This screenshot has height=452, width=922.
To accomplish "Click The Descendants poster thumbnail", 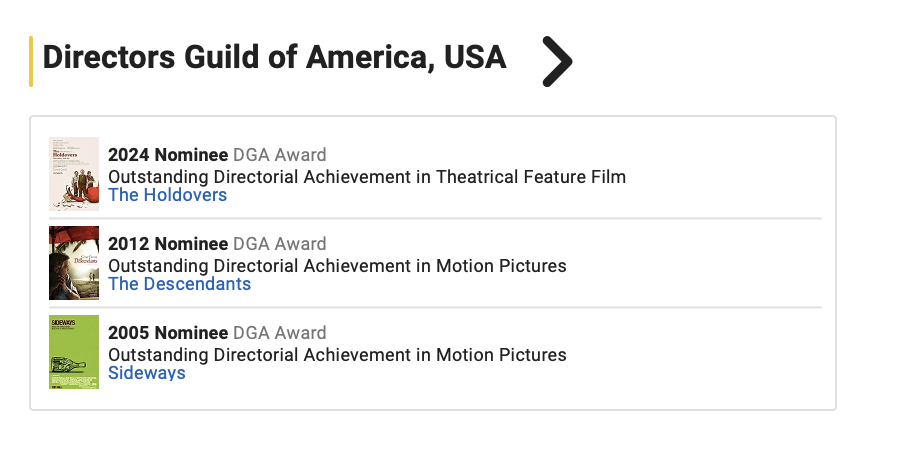I will click(74, 263).
